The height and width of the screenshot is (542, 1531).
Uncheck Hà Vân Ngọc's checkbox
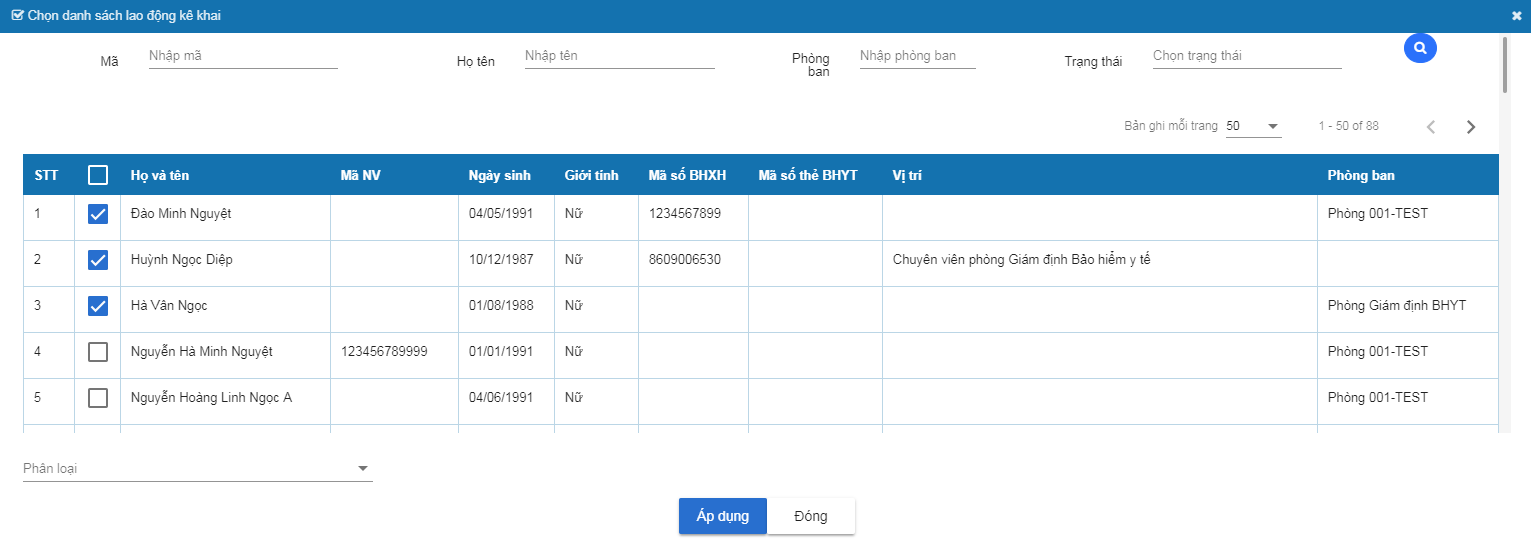(98, 306)
